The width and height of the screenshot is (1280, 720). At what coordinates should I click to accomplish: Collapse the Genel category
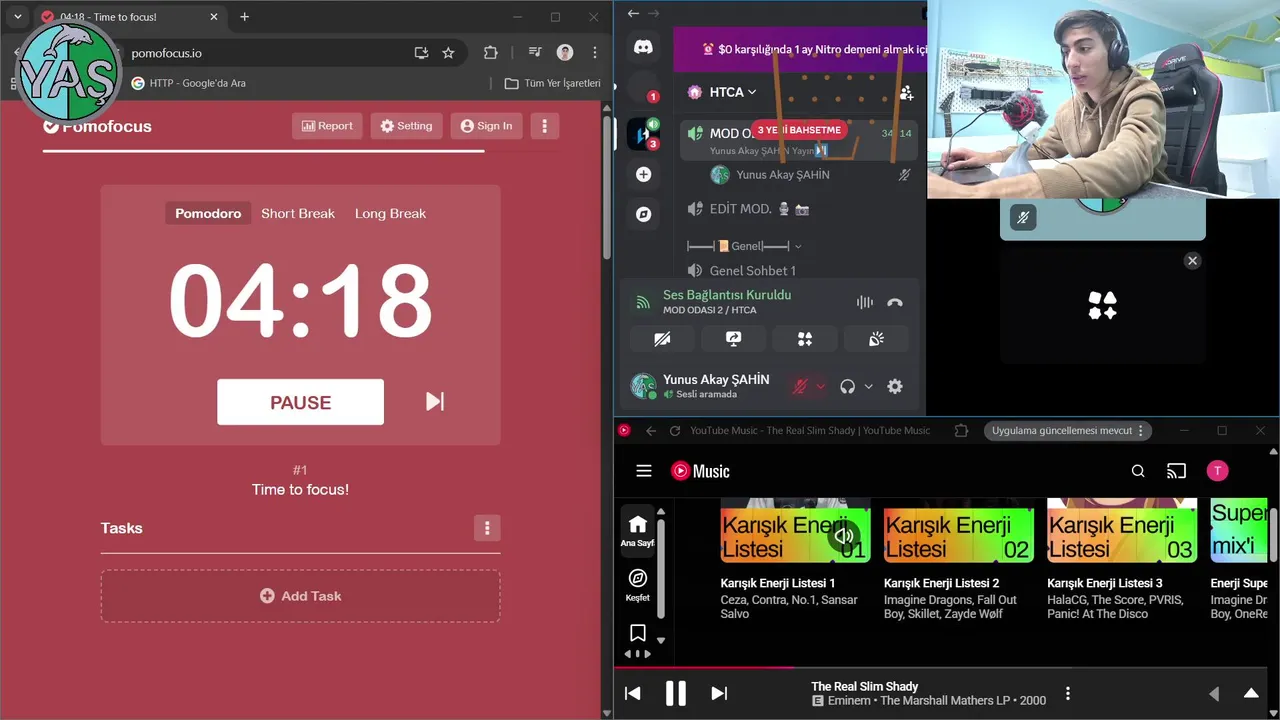[x=744, y=246]
